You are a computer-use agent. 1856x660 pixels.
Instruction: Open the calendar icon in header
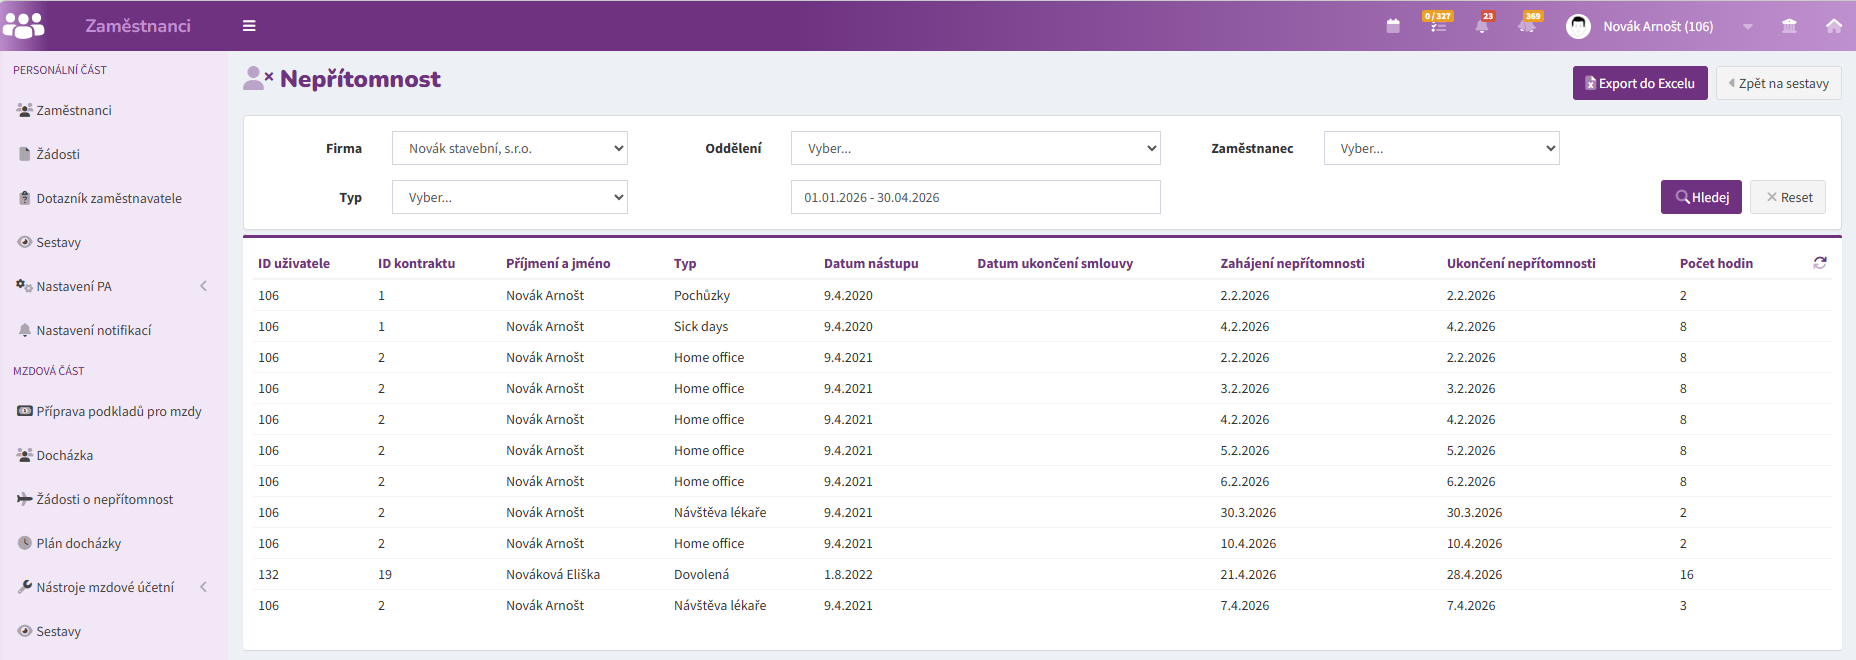[1393, 26]
